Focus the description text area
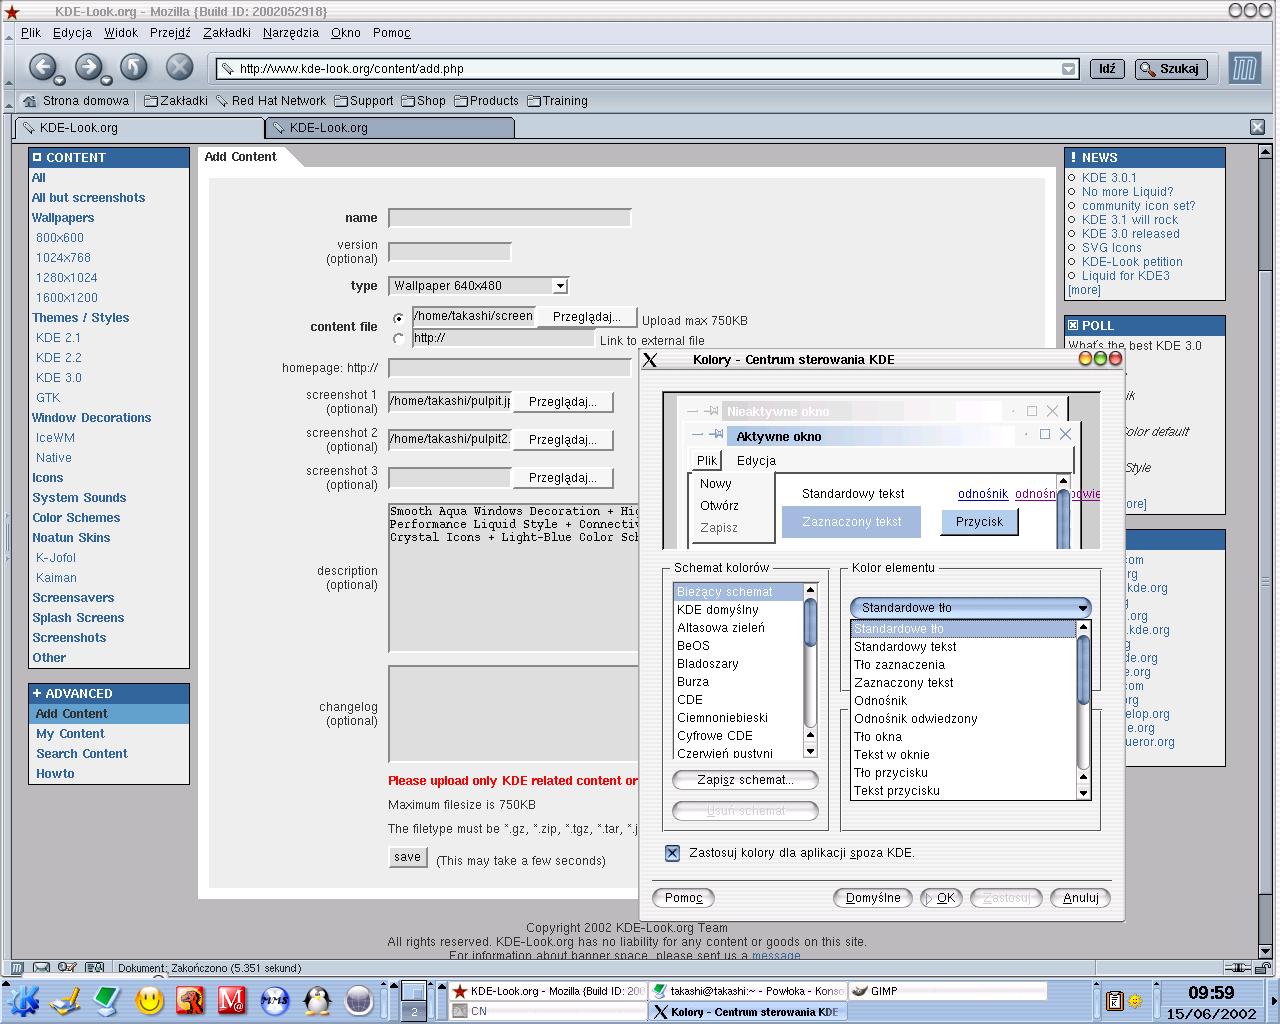This screenshot has width=1280, height=1024. pyautogui.click(x=512, y=578)
